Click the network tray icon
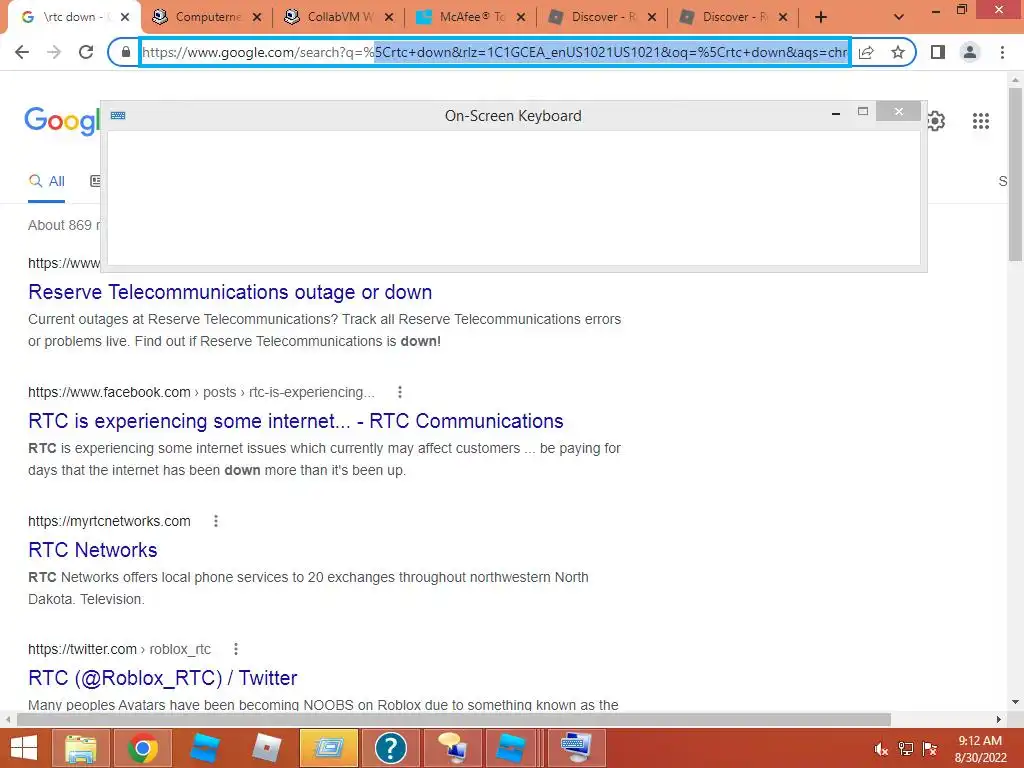Screen dimensions: 1024x768 pos(906,749)
